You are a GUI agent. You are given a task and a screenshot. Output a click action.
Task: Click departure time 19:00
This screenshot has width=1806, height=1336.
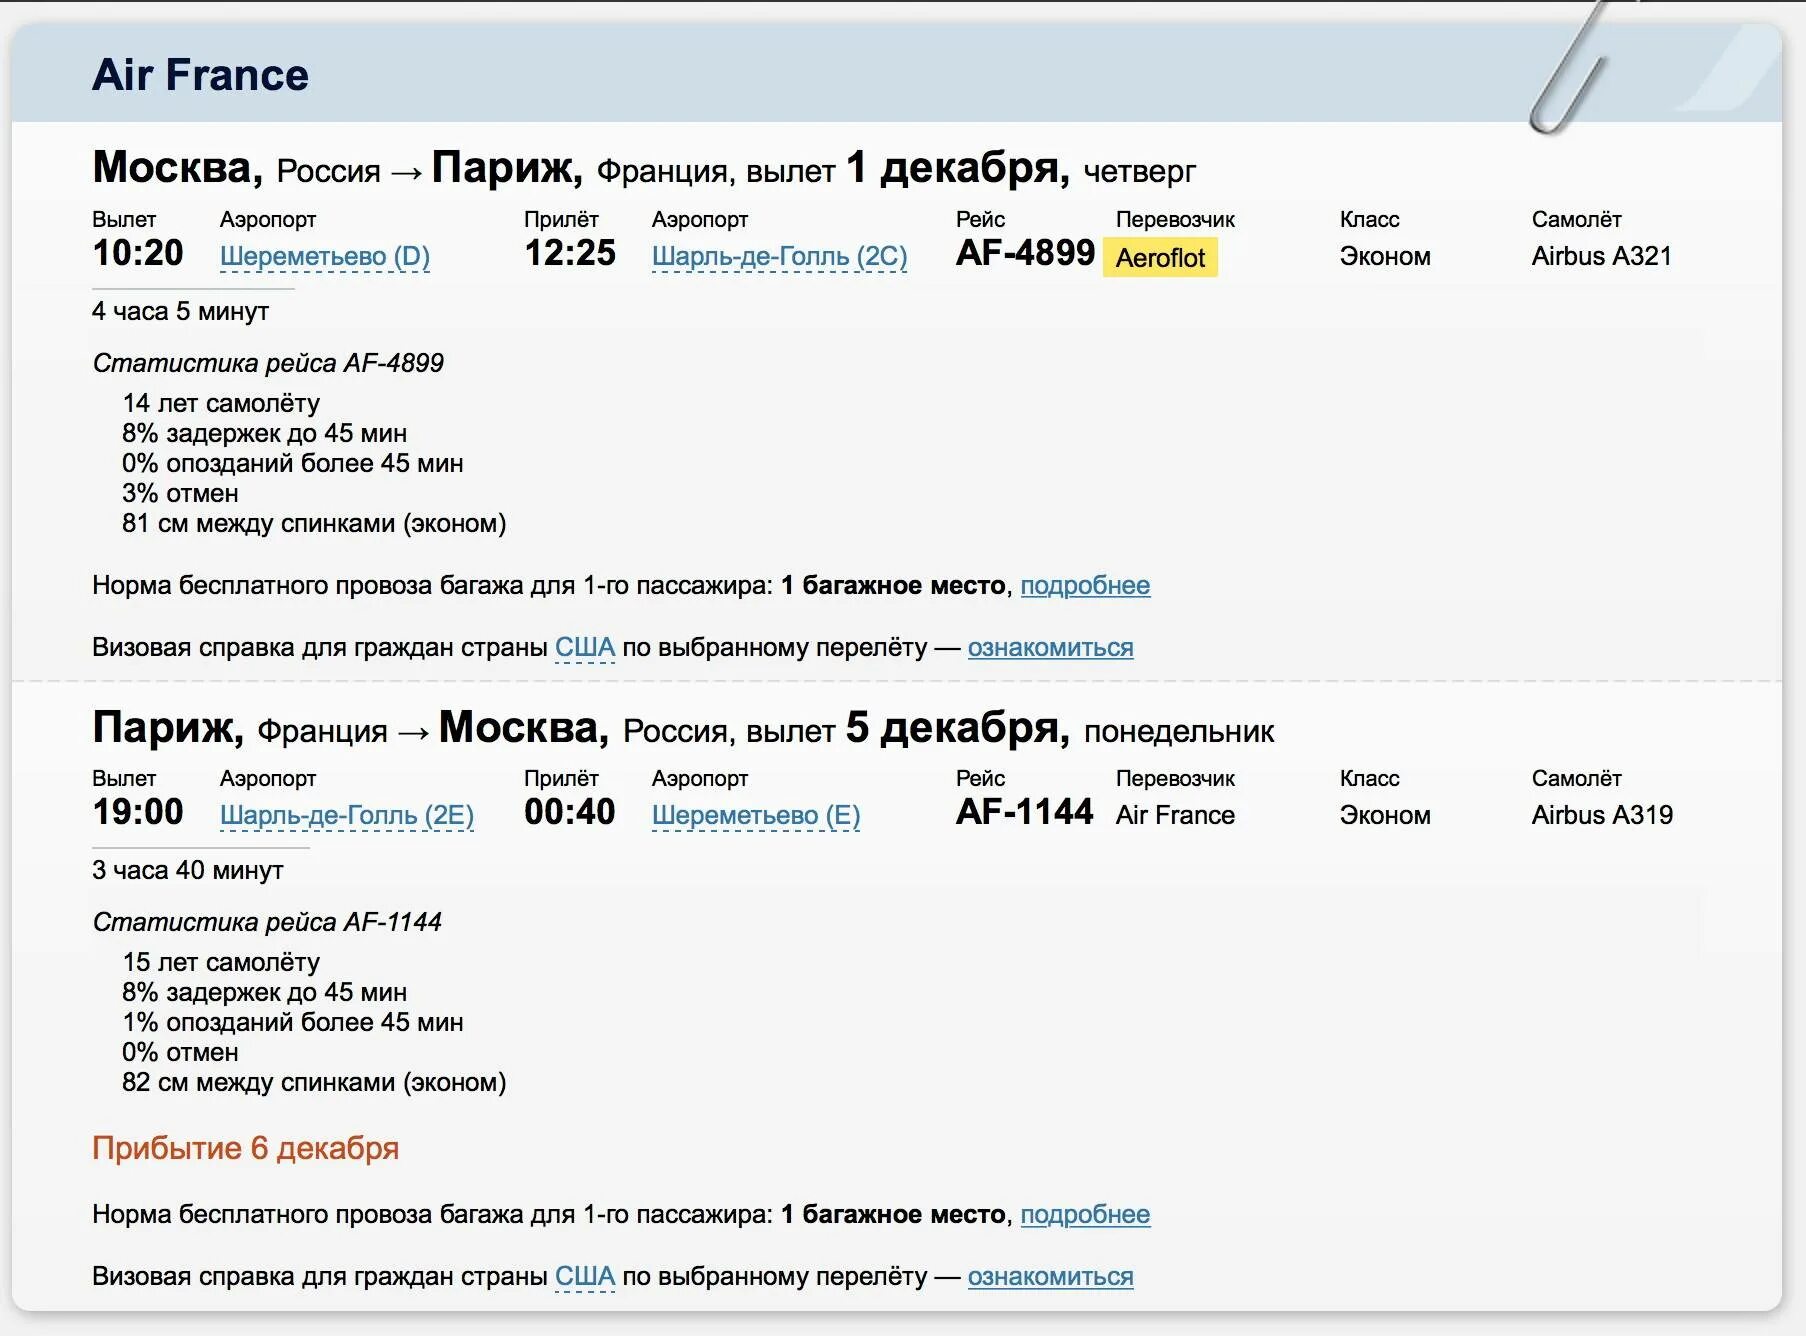pyautogui.click(x=138, y=812)
